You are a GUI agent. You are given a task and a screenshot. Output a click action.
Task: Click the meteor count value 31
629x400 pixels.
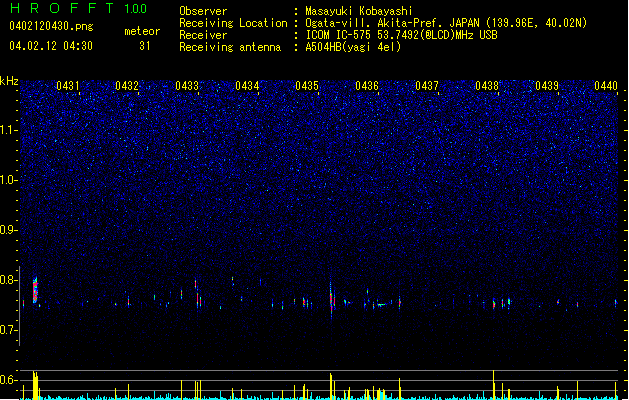pos(145,46)
